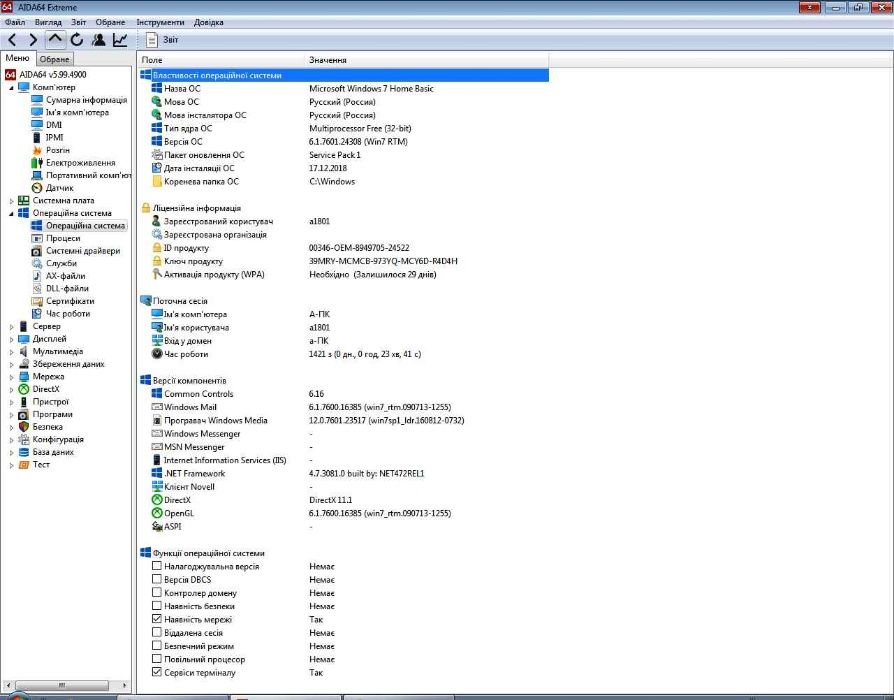Open Системні драйвери tree entry
This screenshot has width=894, height=700.
pyautogui.click(x=83, y=251)
